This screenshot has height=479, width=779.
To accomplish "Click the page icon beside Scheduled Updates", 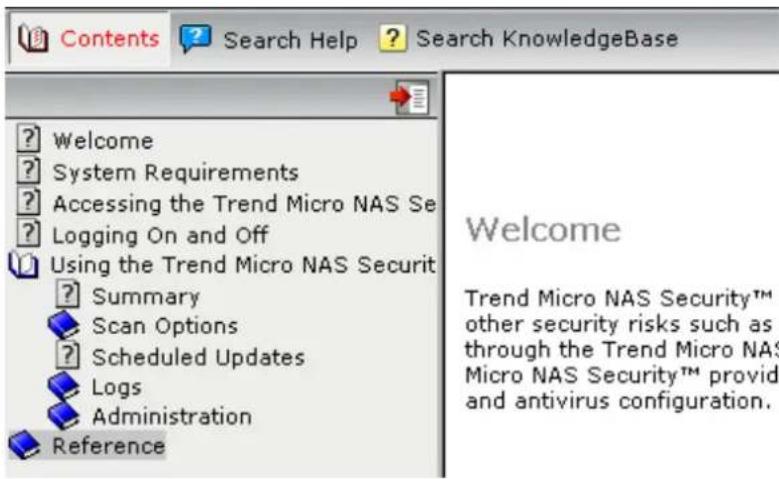I will coord(67,356).
